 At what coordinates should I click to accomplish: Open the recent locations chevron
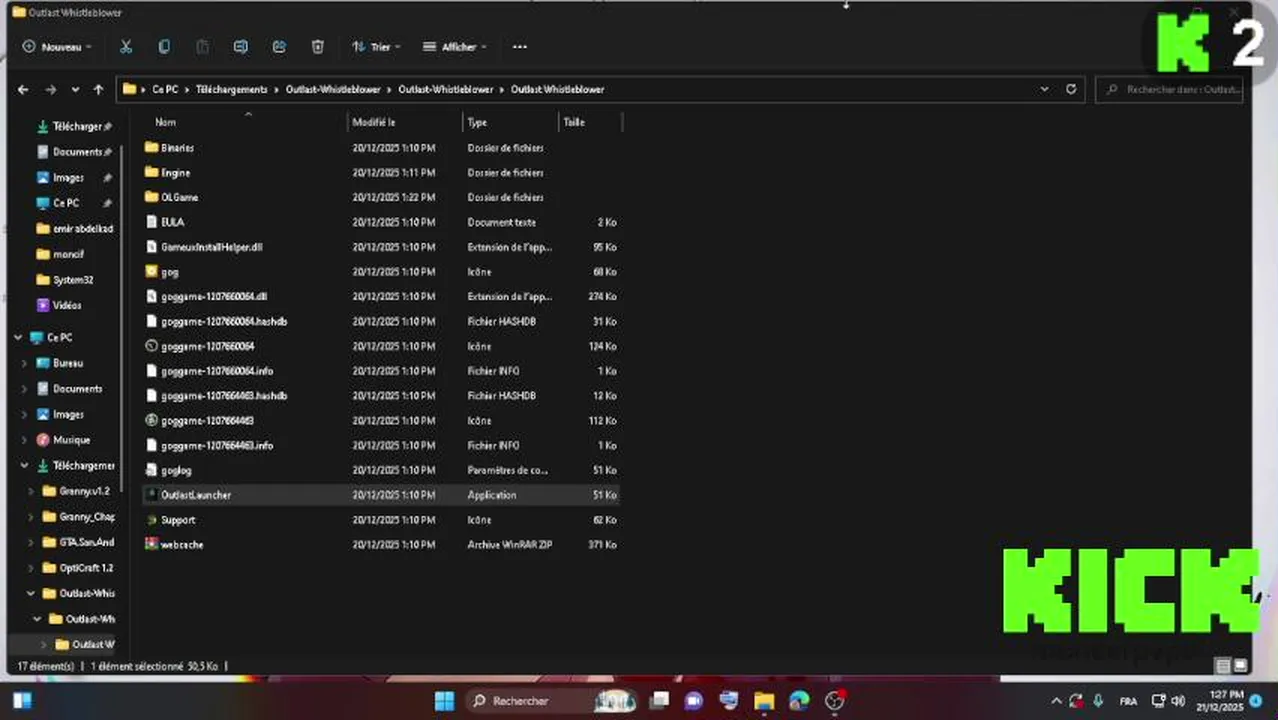point(75,89)
